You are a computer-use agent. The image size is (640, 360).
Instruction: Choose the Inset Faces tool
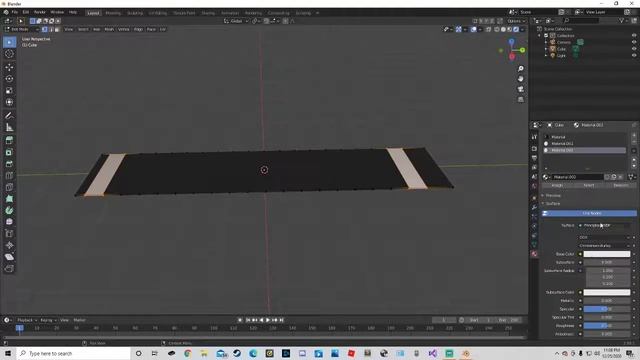pos(9,152)
